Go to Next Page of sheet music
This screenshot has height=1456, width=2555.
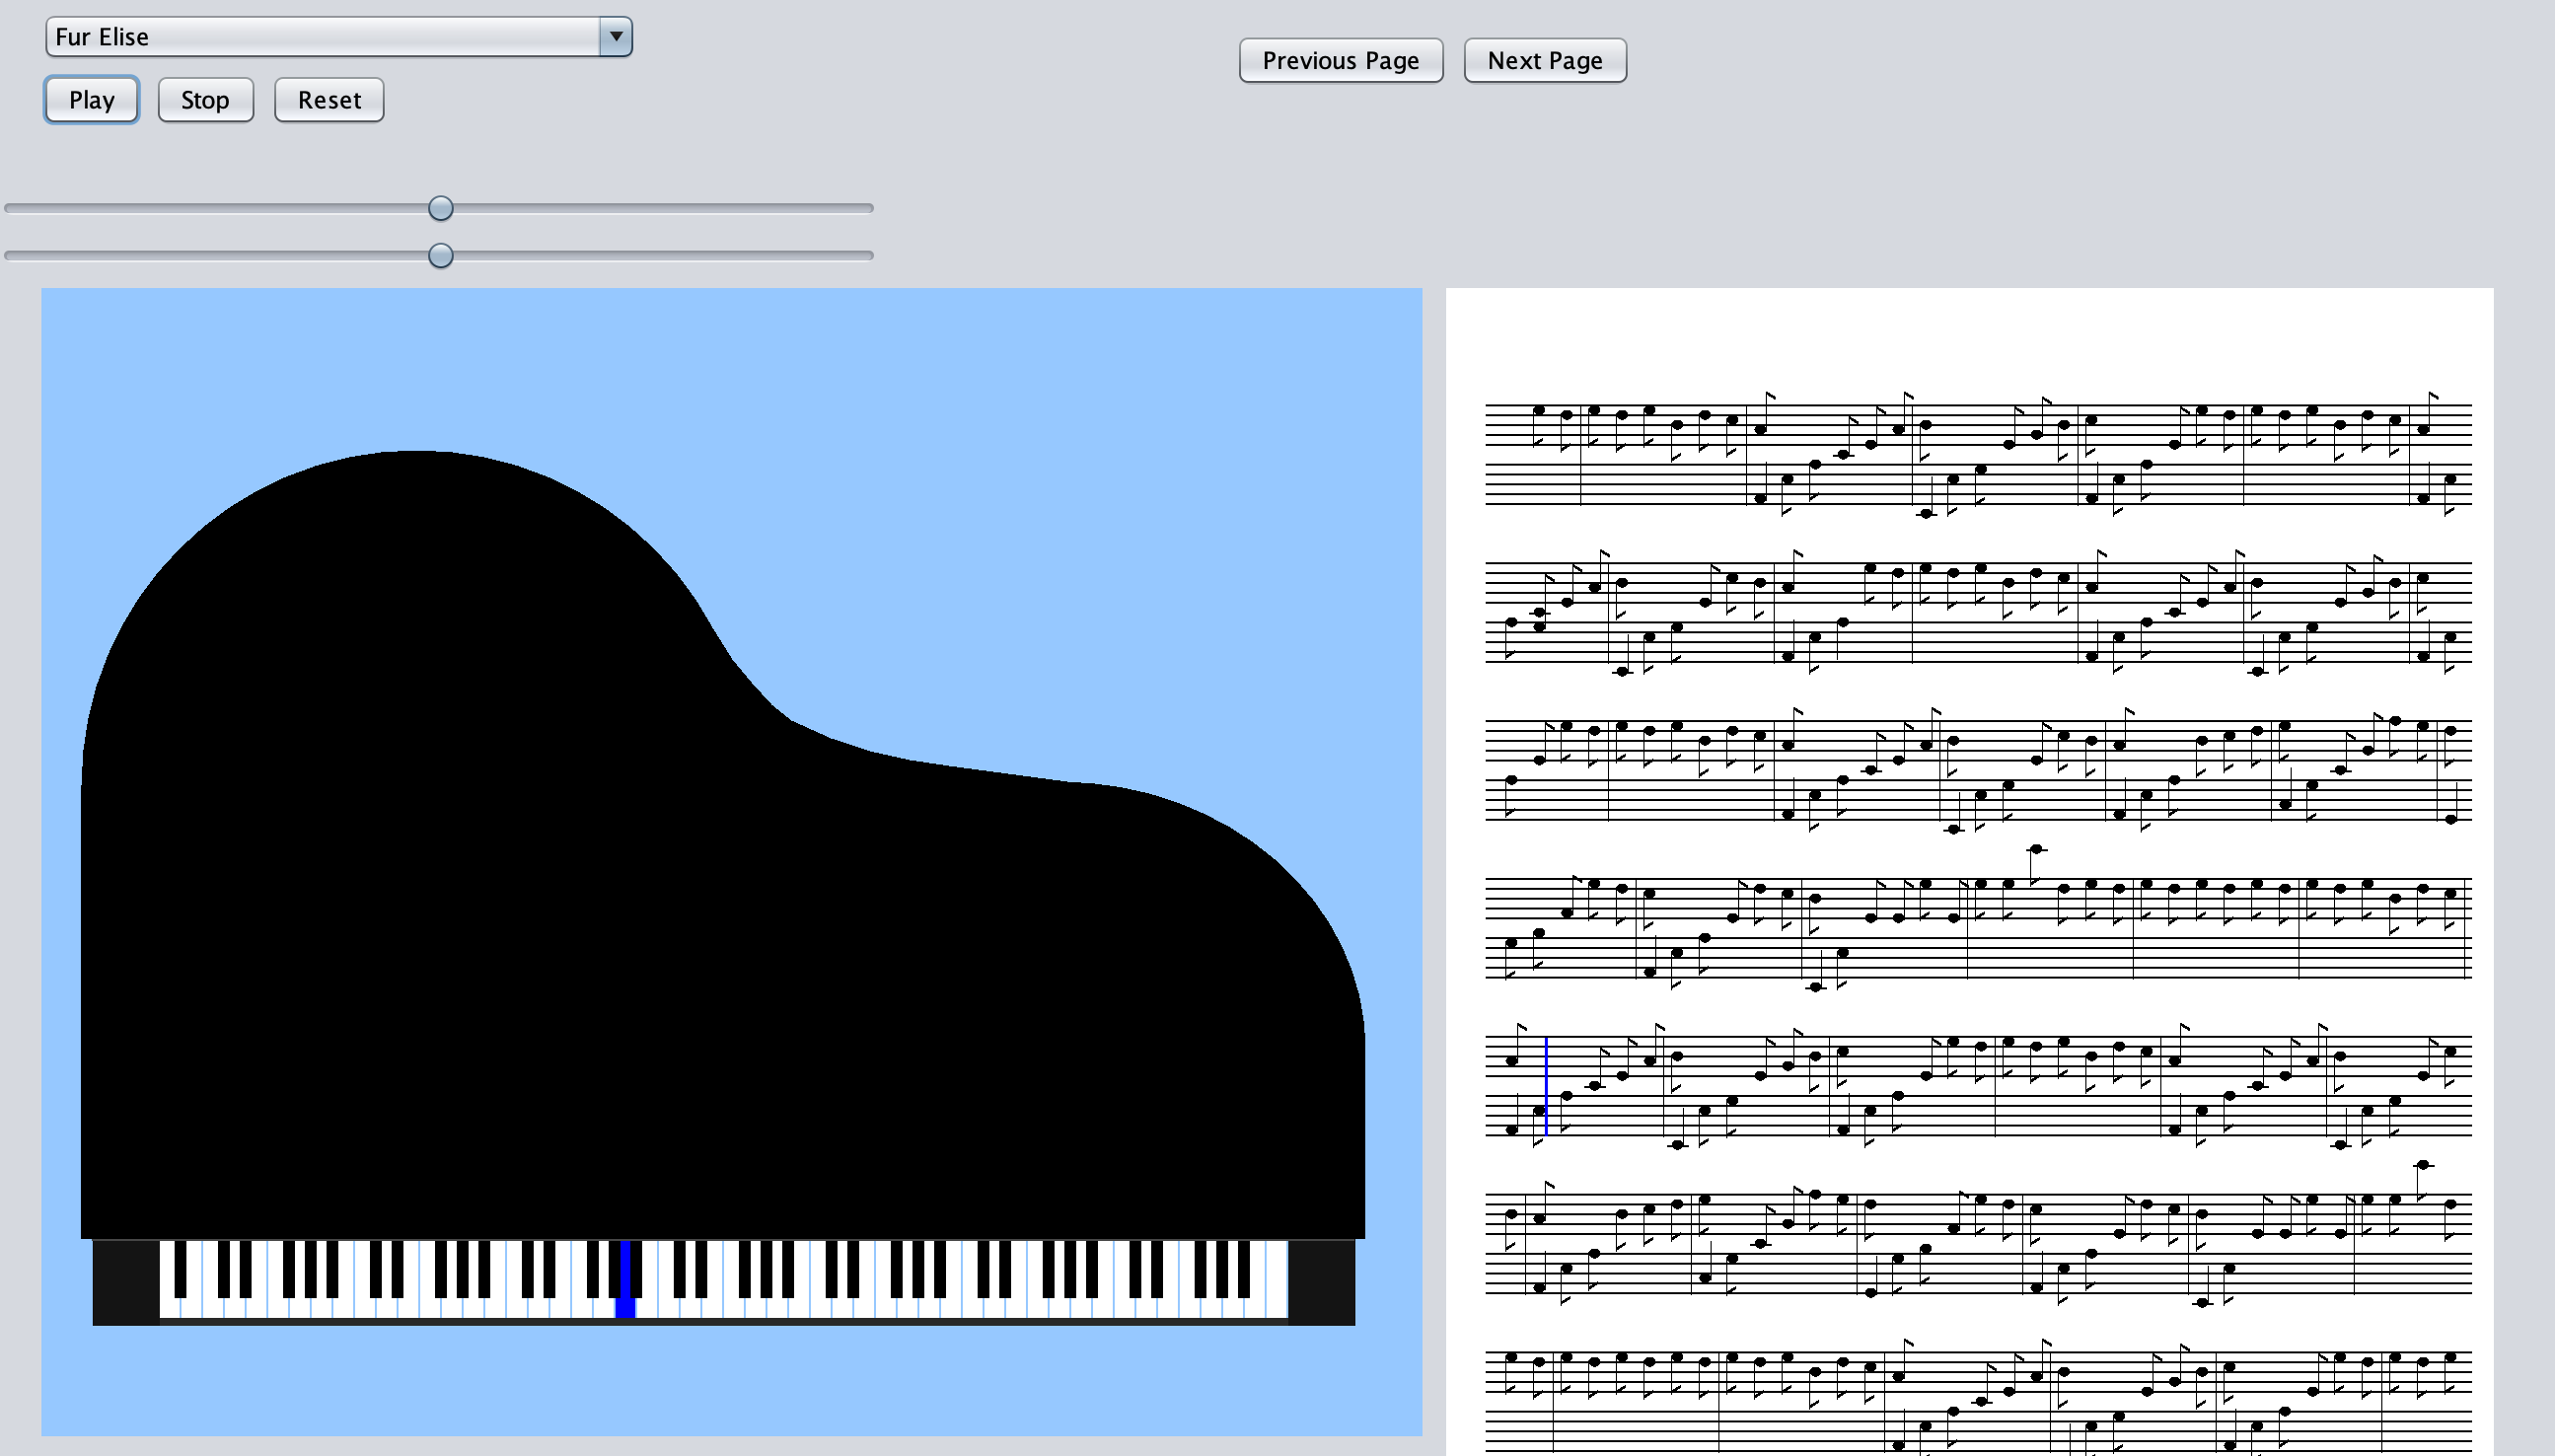point(1545,61)
